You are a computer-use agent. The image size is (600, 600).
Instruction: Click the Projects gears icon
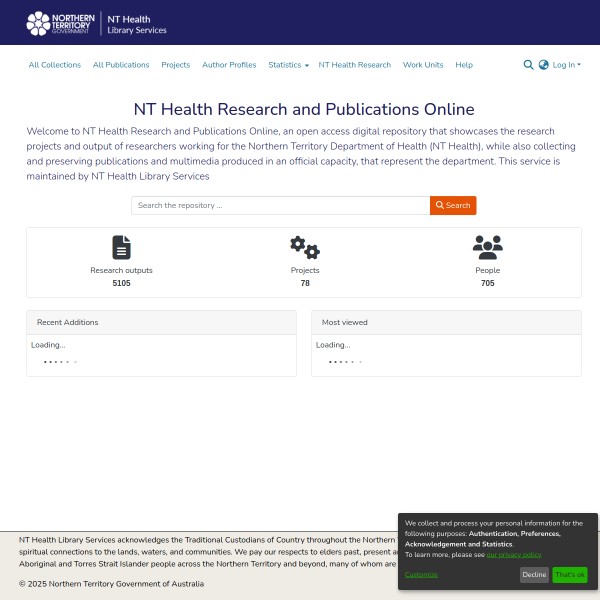304,247
